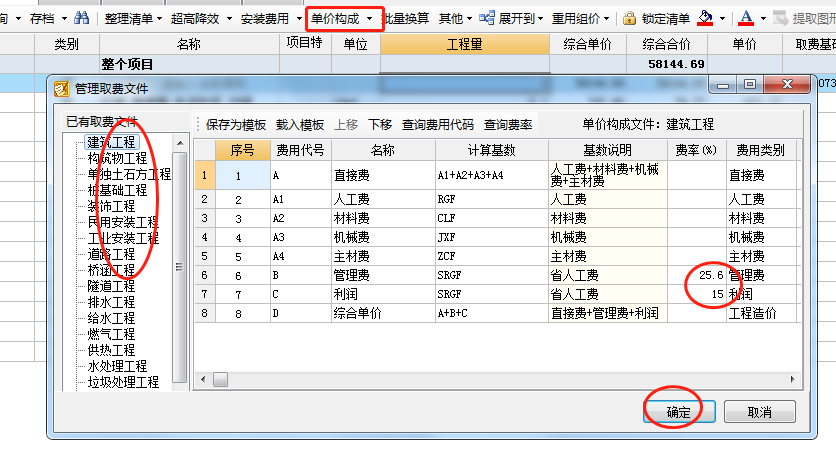Select 给水工程 tree item
The height and width of the screenshot is (456, 836).
[111, 318]
